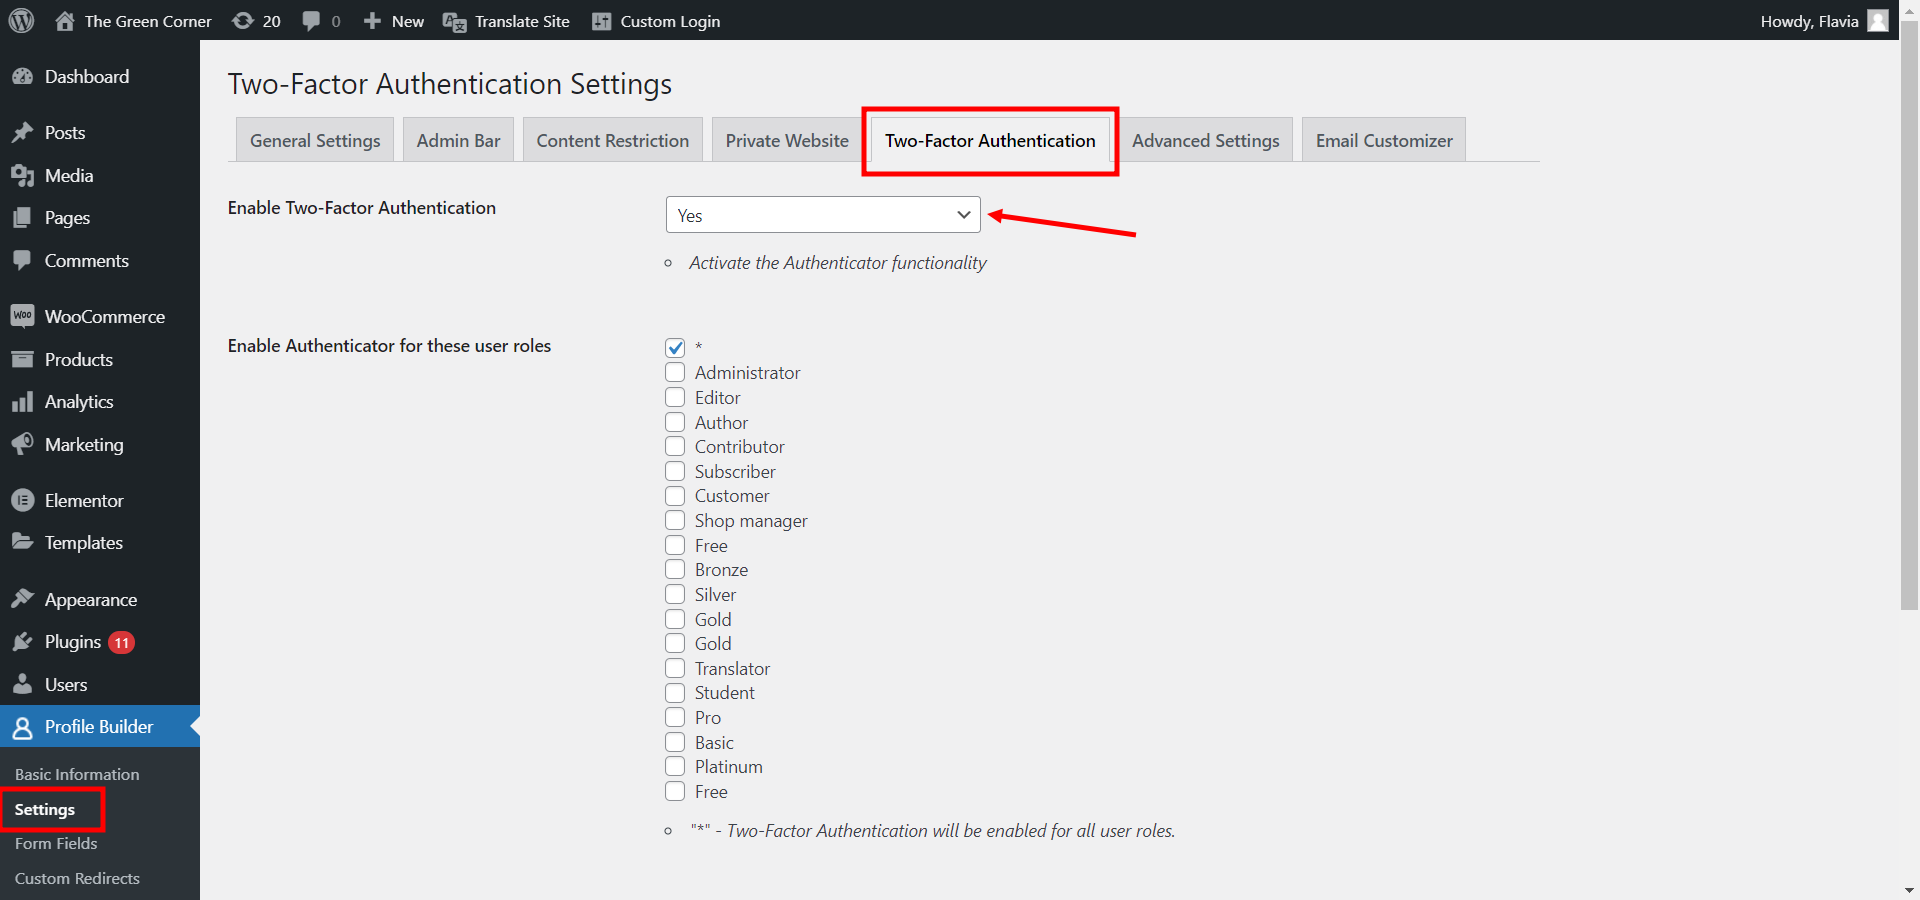
Task: Open Plugins with 11 updates badge
Action: click(x=73, y=642)
